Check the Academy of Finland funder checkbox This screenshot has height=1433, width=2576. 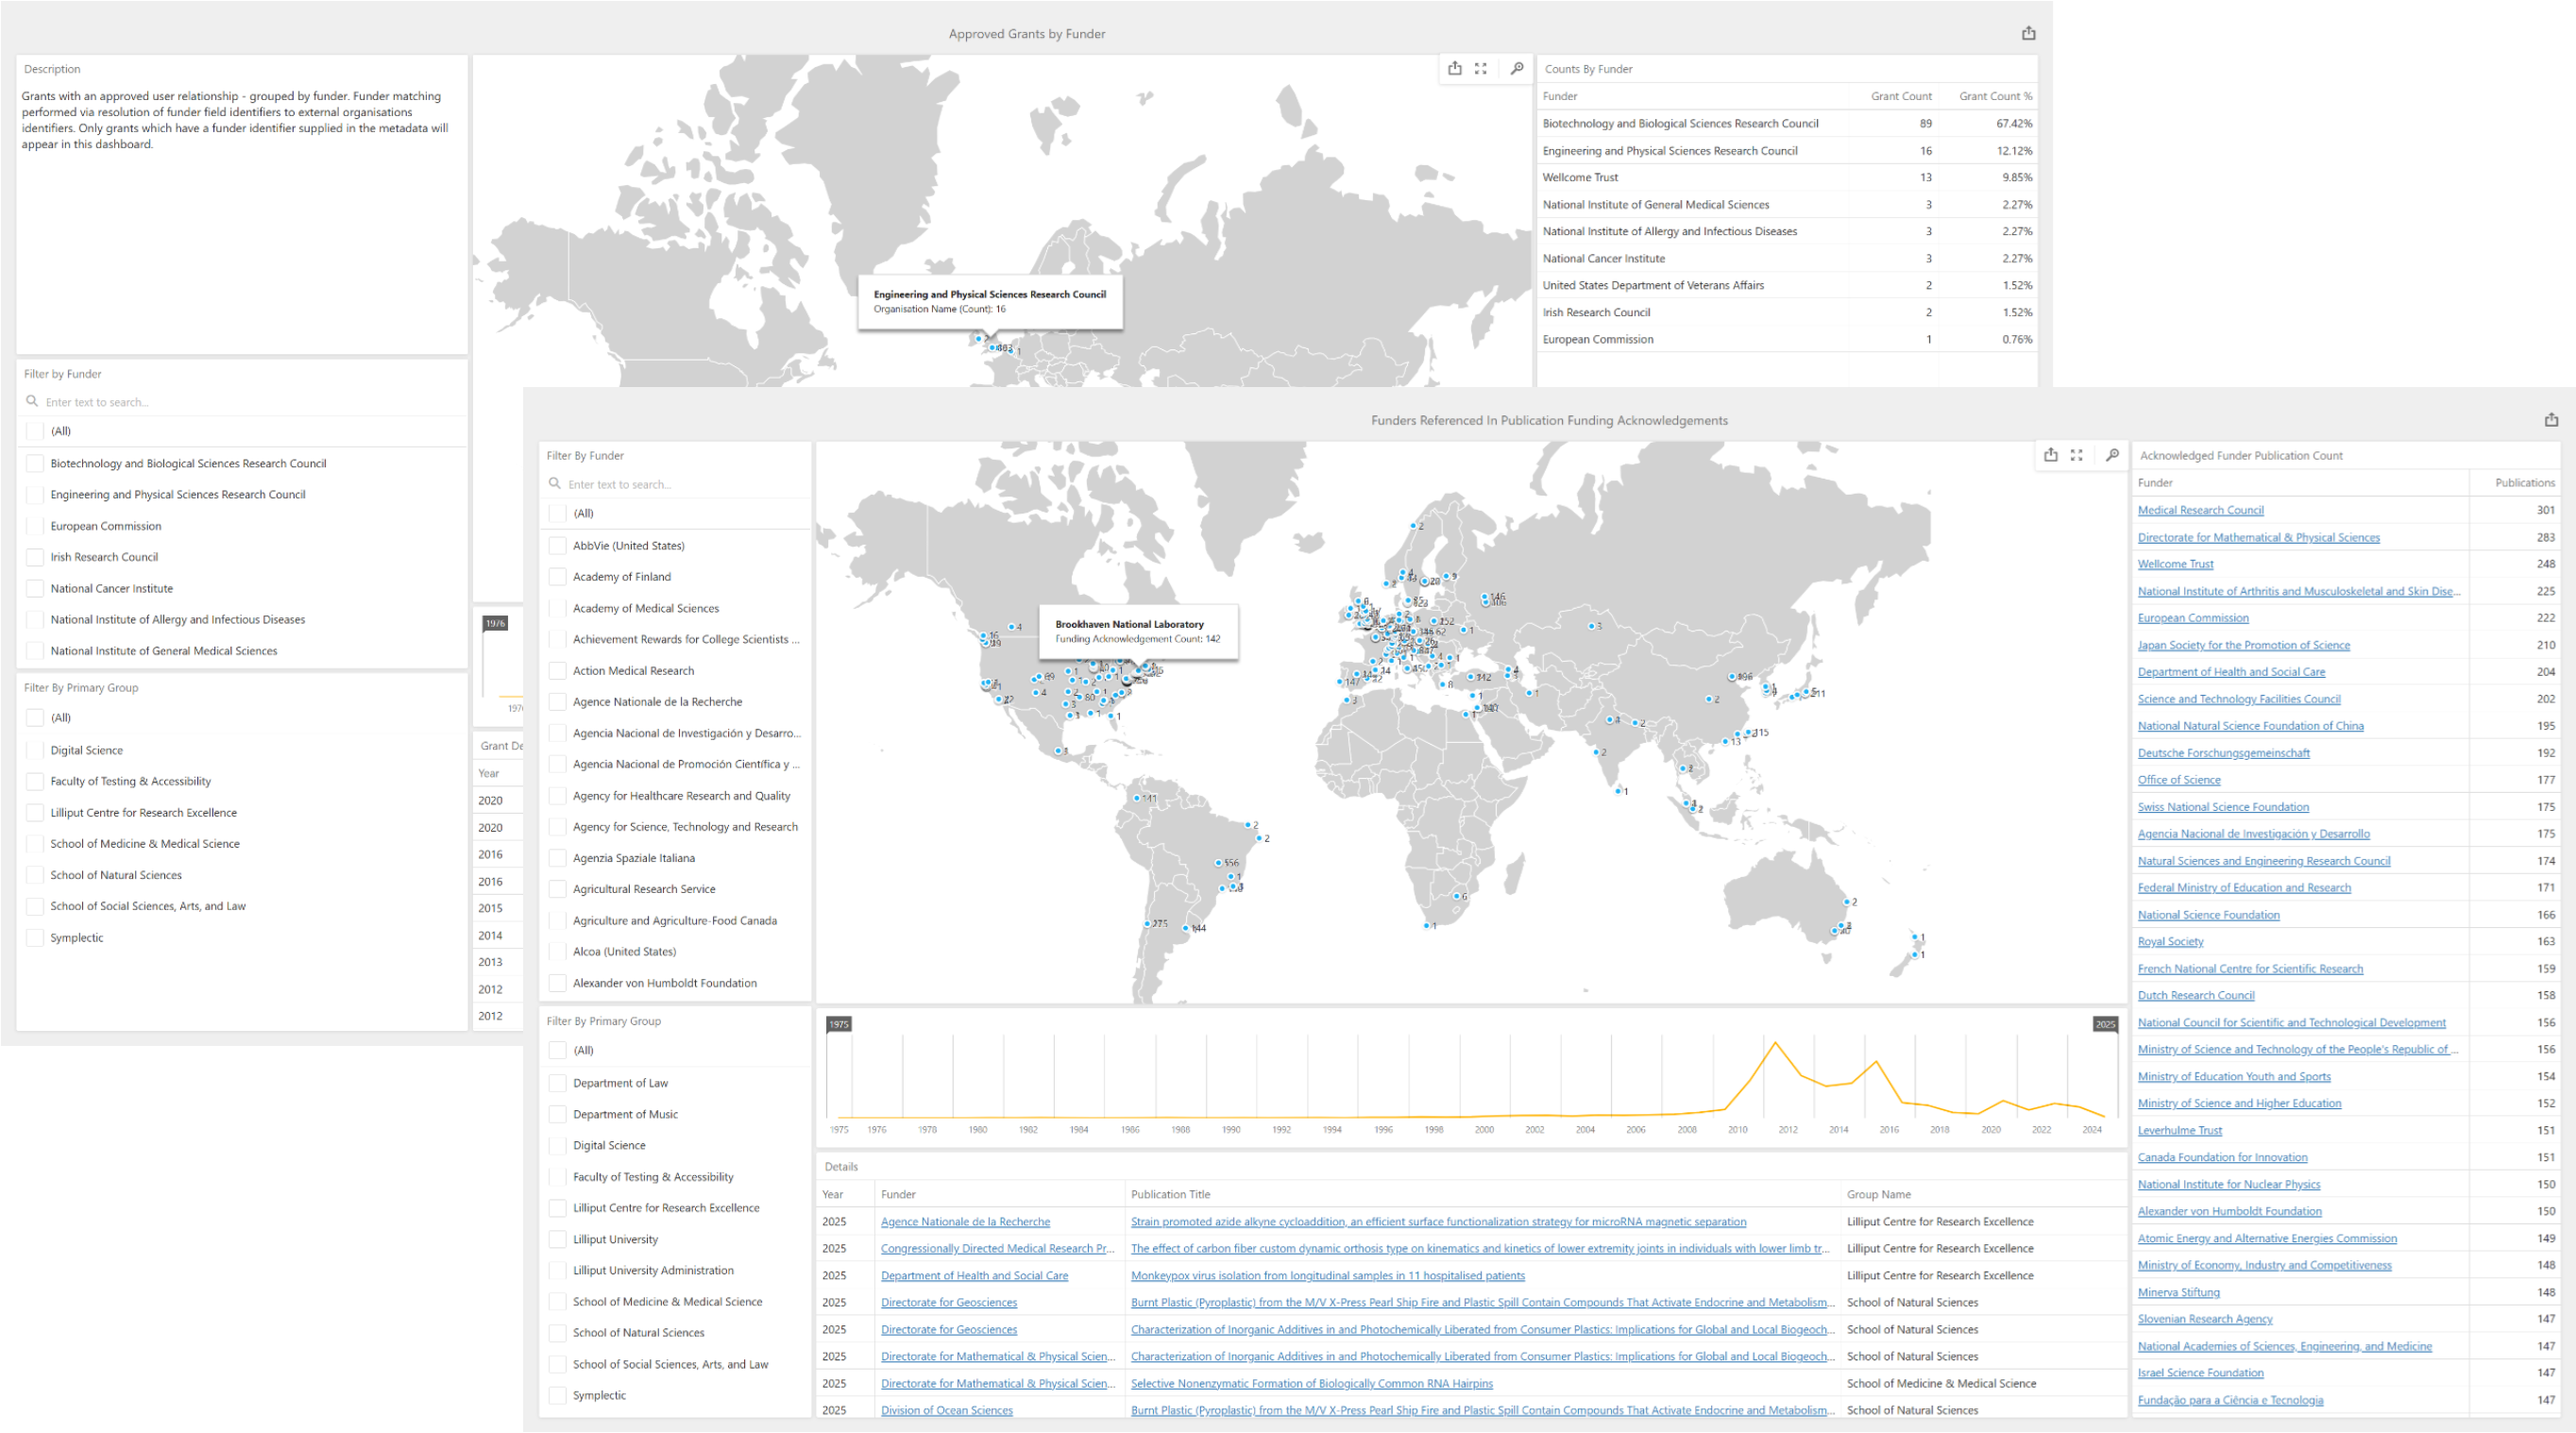tap(558, 577)
